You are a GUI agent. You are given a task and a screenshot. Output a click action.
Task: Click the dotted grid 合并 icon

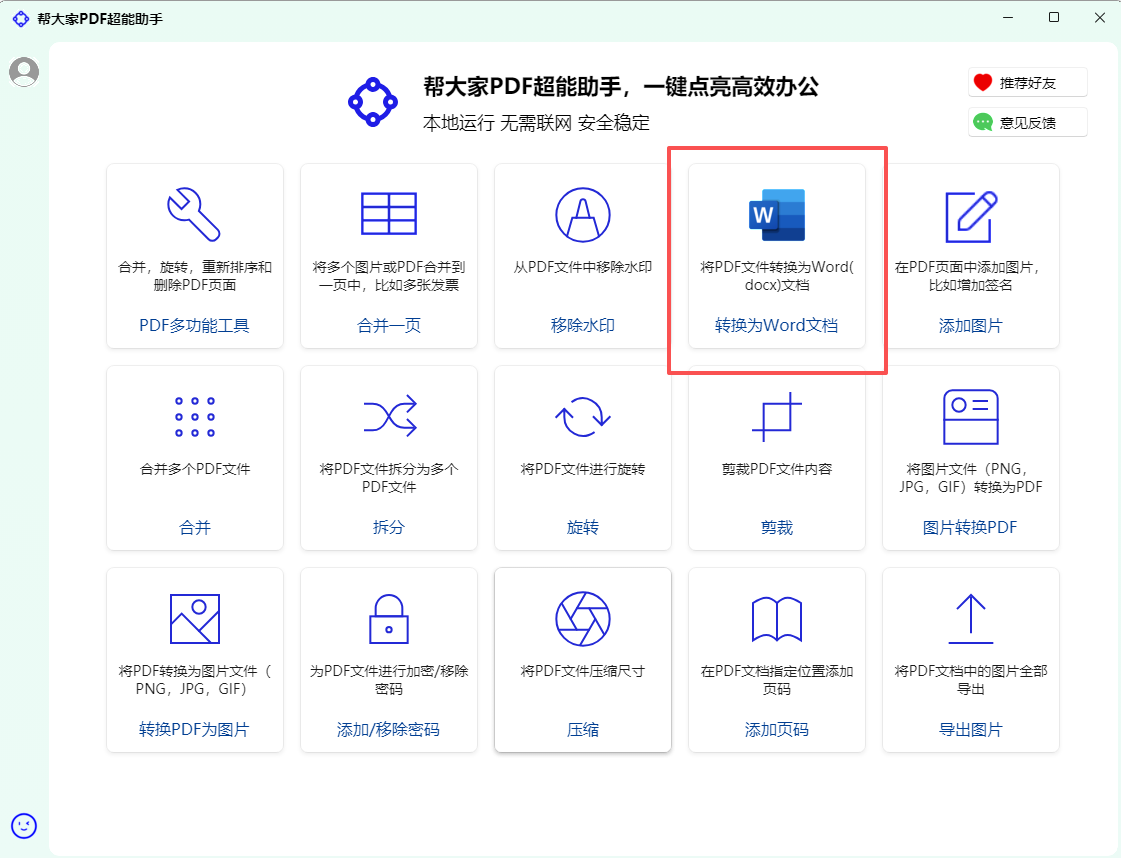point(194,416)
